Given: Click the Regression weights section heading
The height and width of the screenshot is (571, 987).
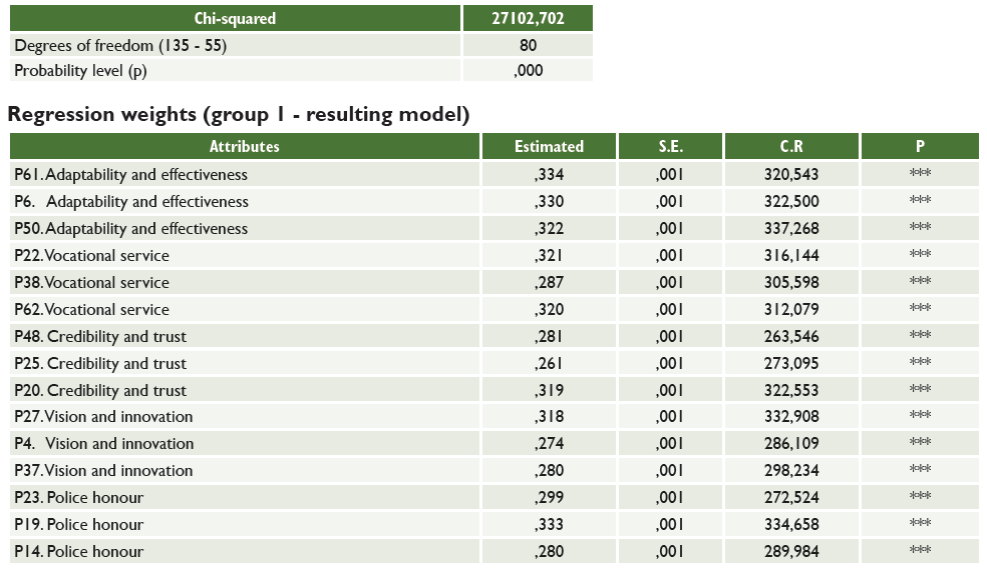Looking at the screenshot, I should click(238, 114).
